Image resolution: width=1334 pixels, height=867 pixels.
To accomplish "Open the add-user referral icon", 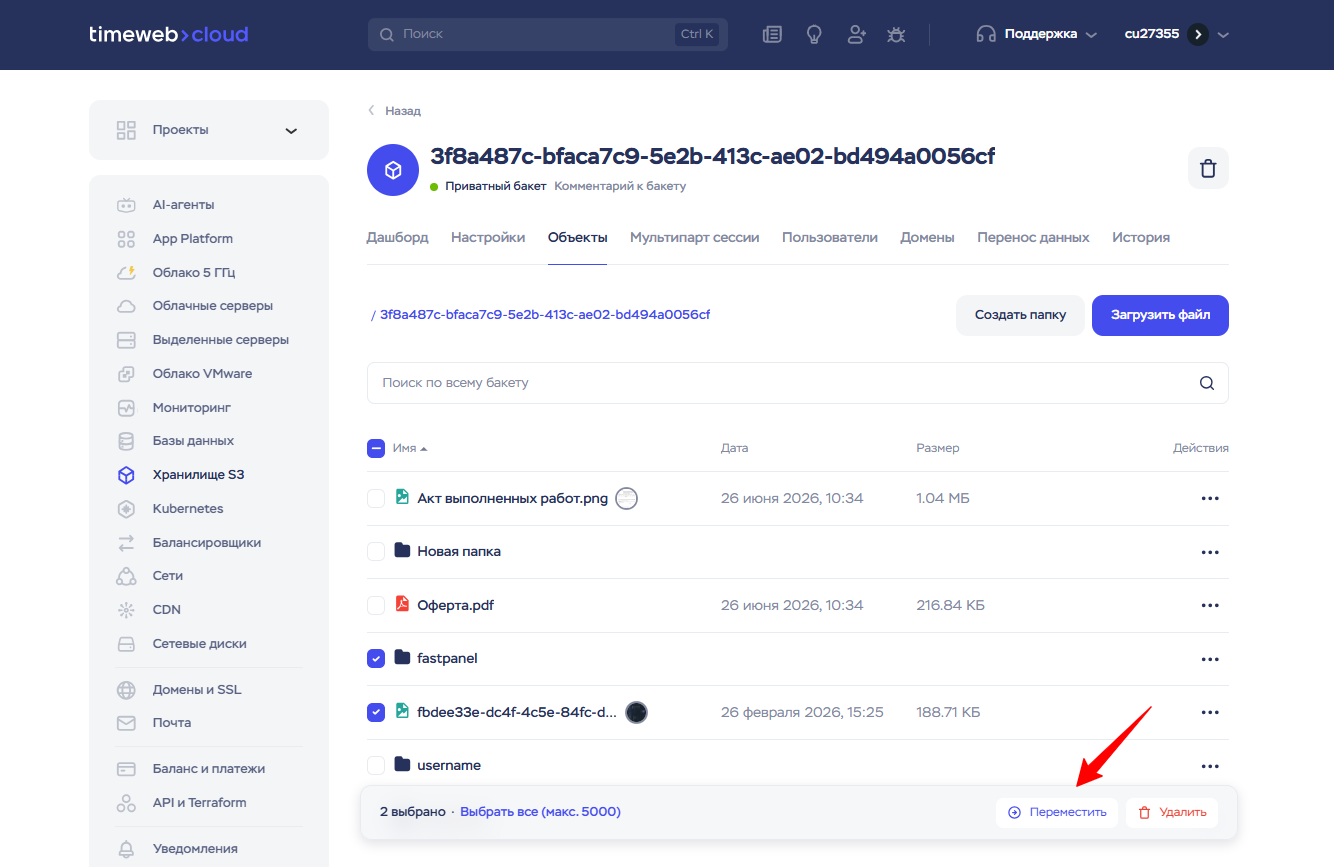I will coord(856,34).
